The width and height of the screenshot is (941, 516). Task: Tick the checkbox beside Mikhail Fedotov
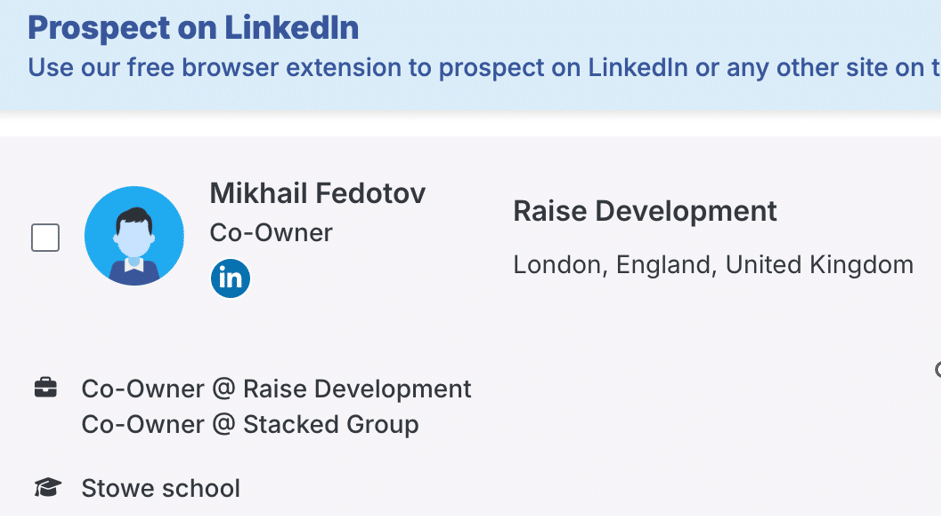coord(46,238)
